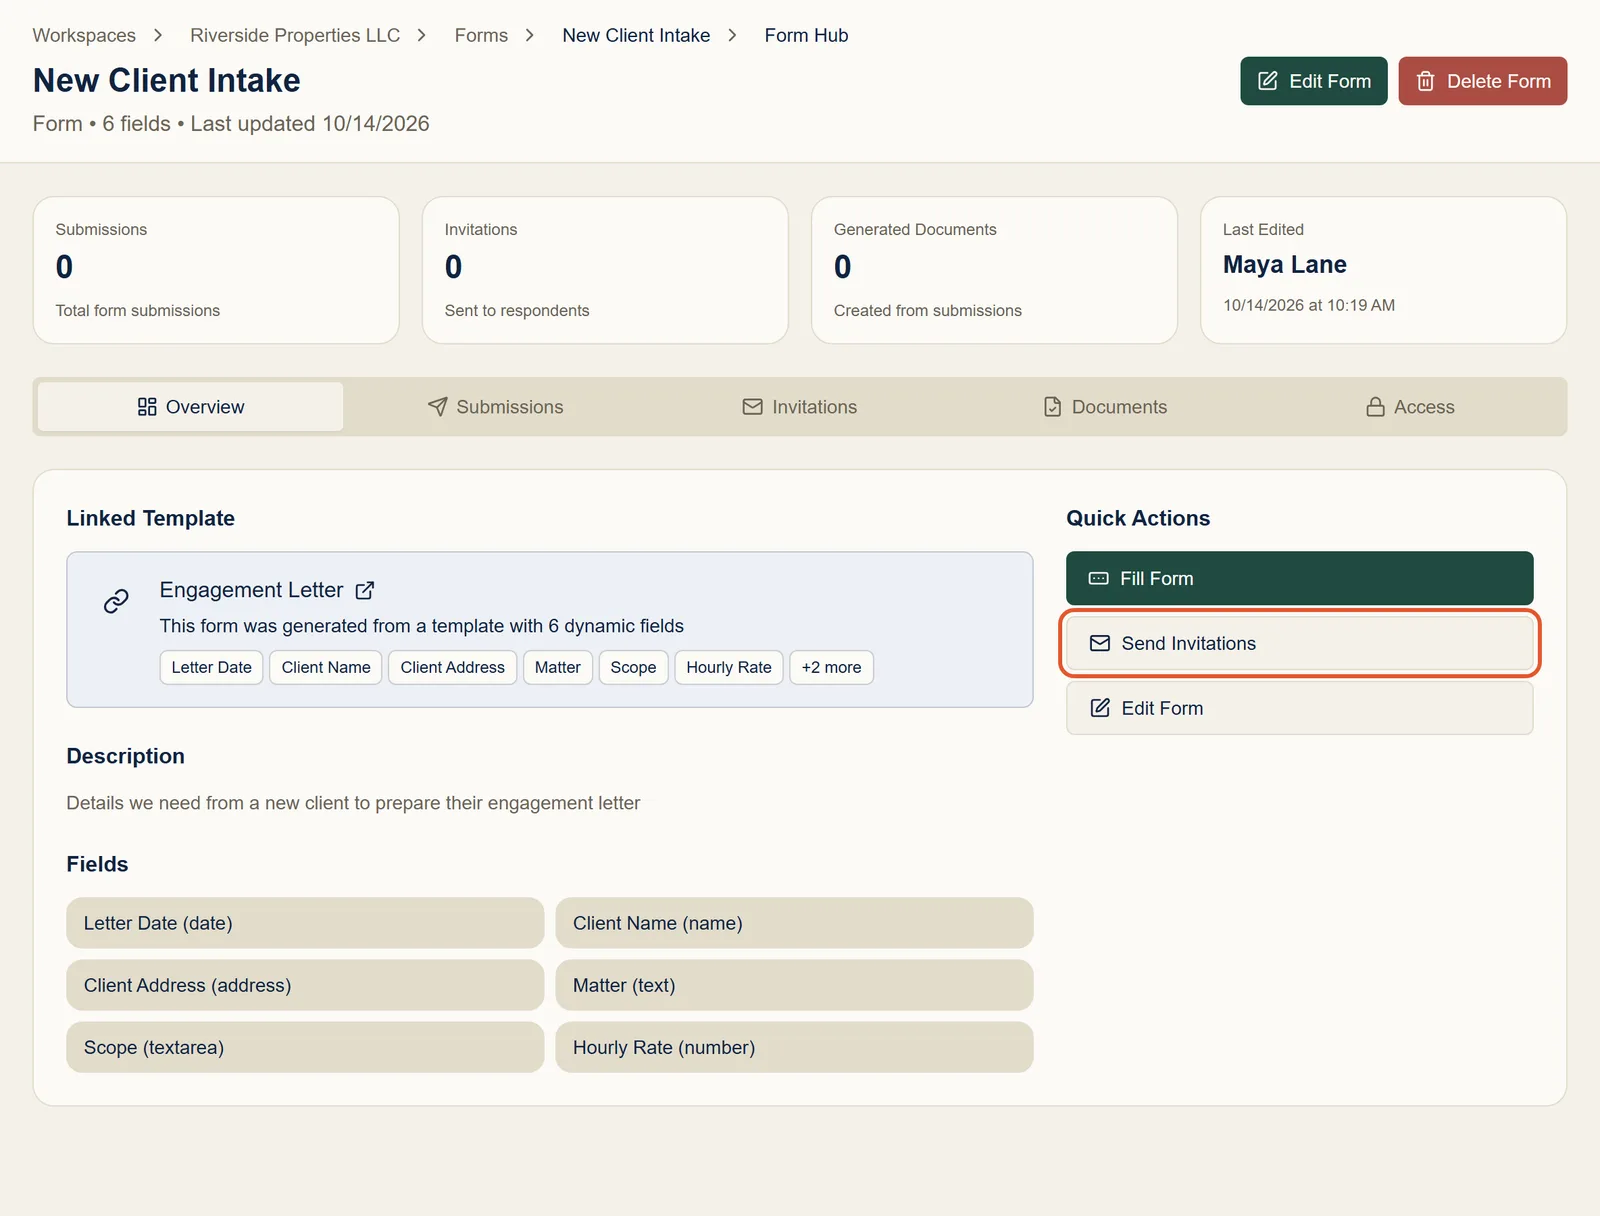Click the envelope icon in Send Invitations

(1099, 643)
